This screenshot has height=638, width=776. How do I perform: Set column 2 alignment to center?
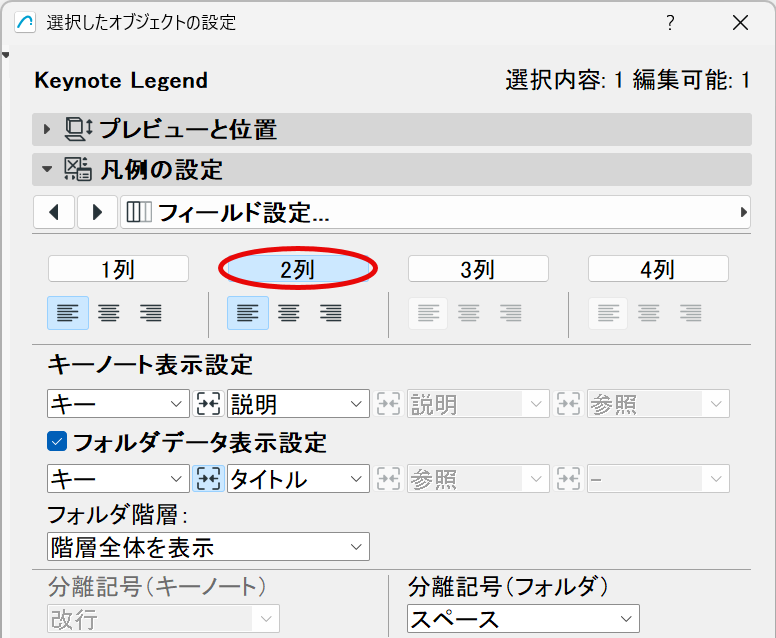[289, 313]
